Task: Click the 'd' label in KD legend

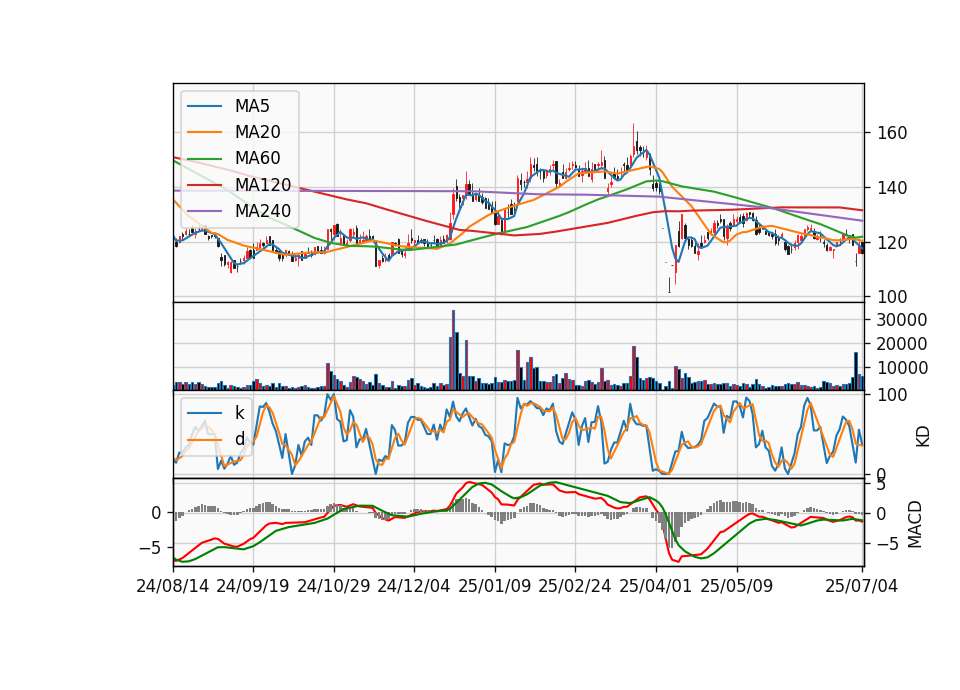Action: (239, 439)
